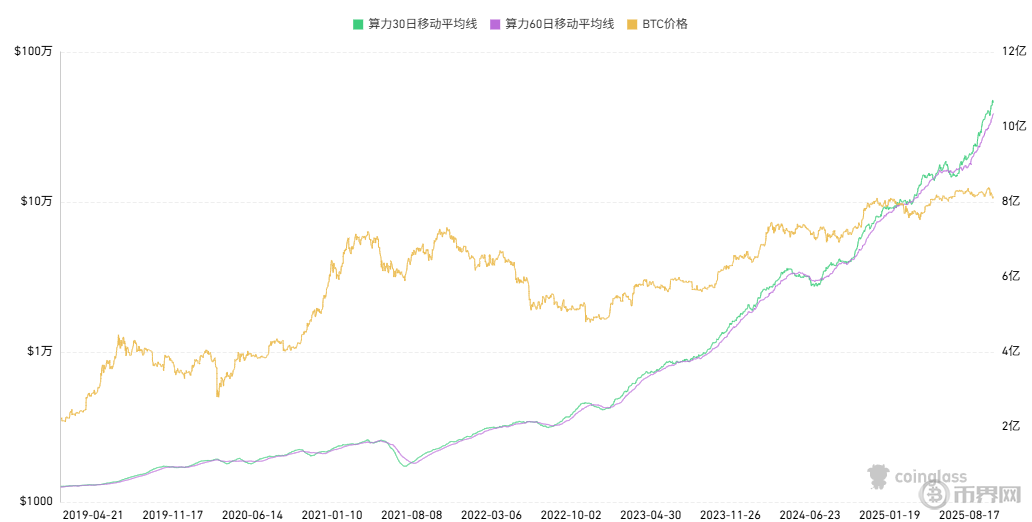The image size is (1032, 522).
Task: Click the purple 60-day hashrate legend square
Action: pos(495,24)
